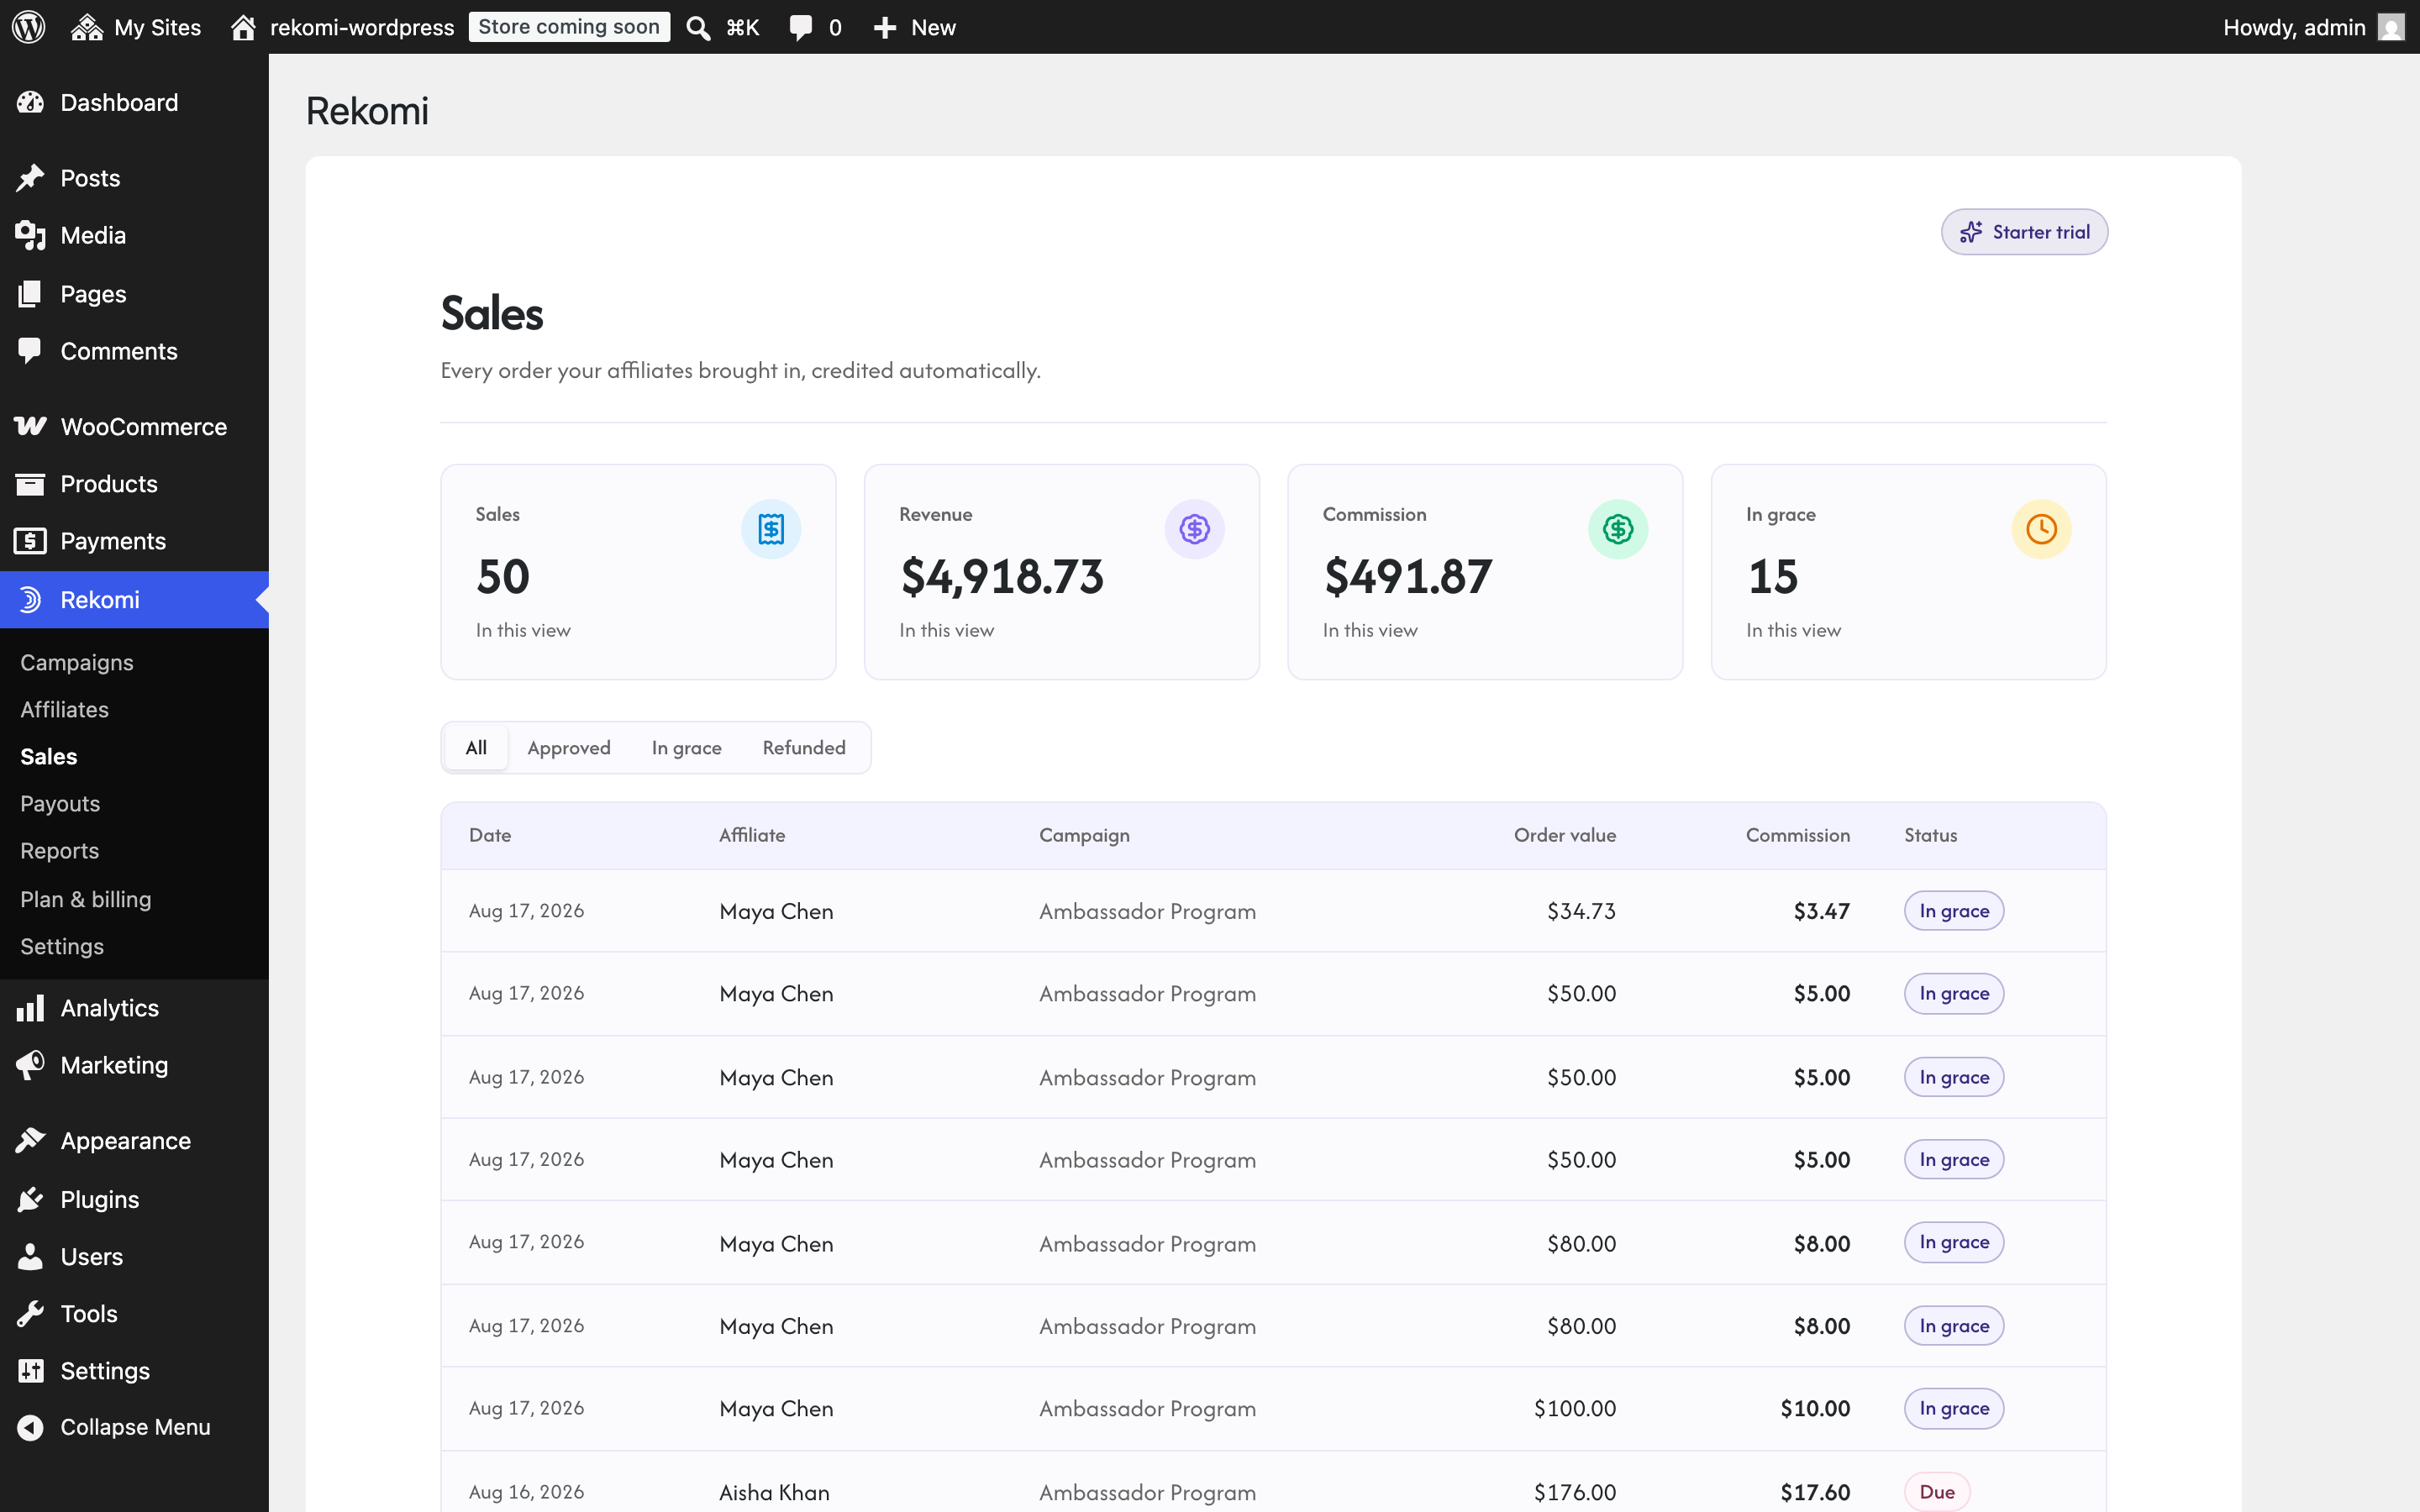Click the Analytics bar chart icon
The width and height of the screenshot is (2420, 1512).
[30, 1007]
